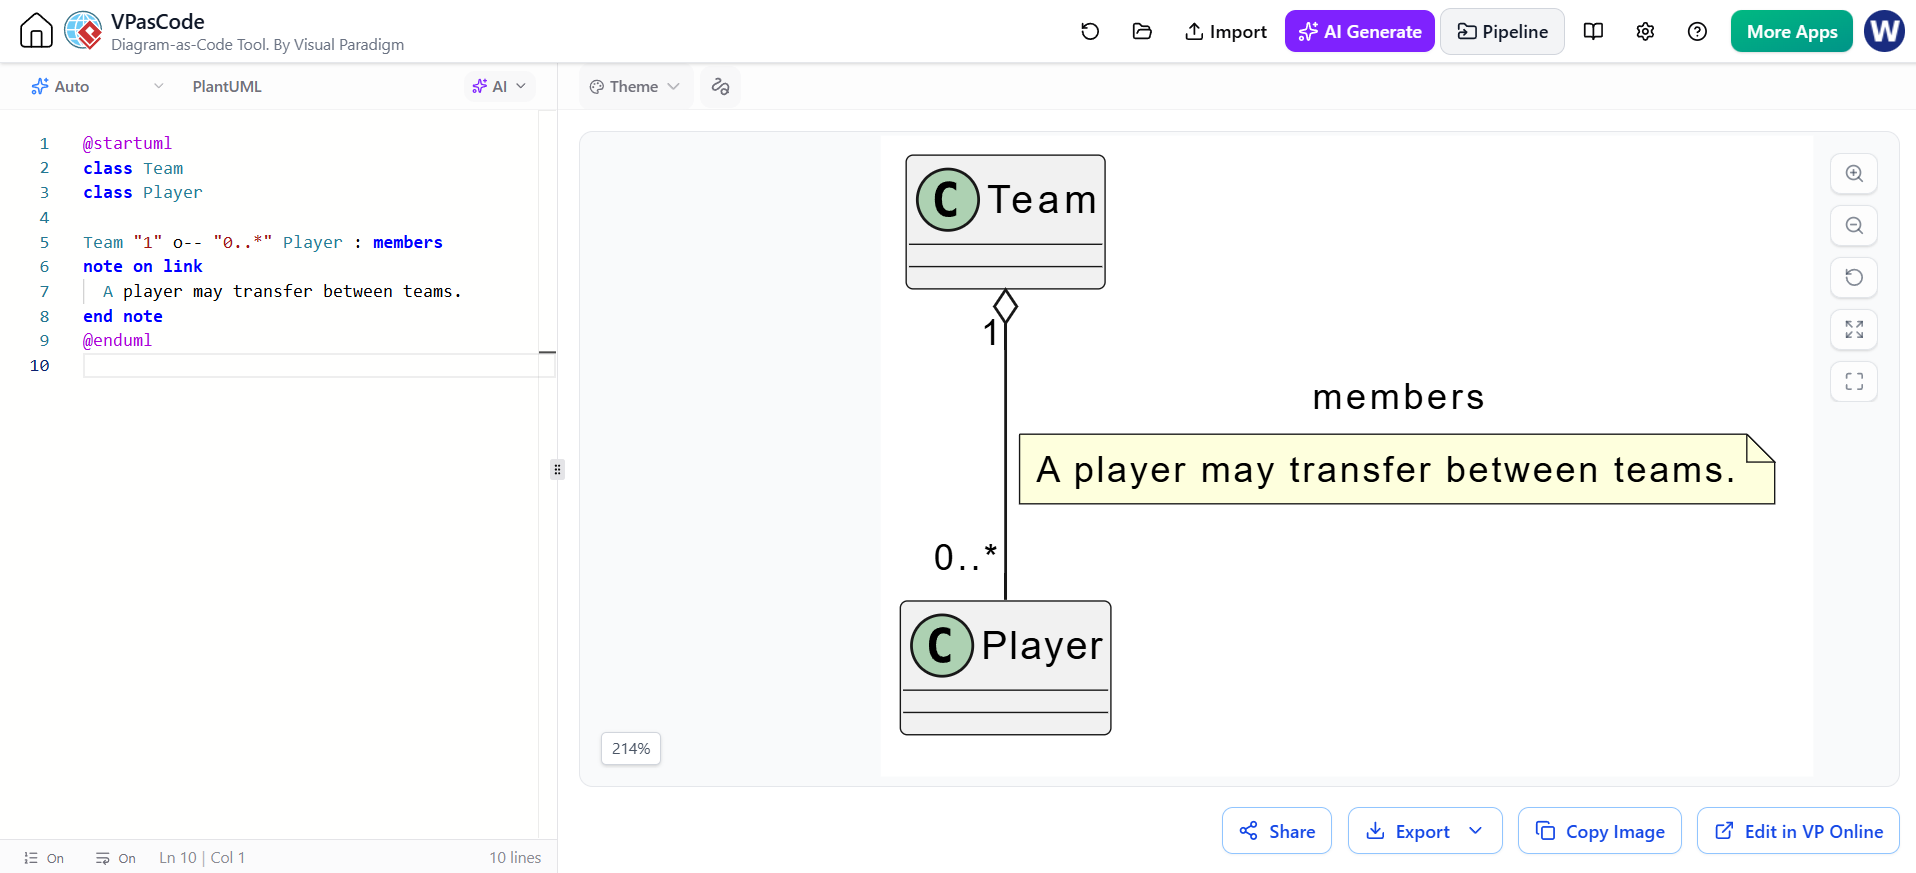Expand the AI dropdown in editor toolbar
The width and height of the screenshot is (1916, 873).
pos(499,86)
